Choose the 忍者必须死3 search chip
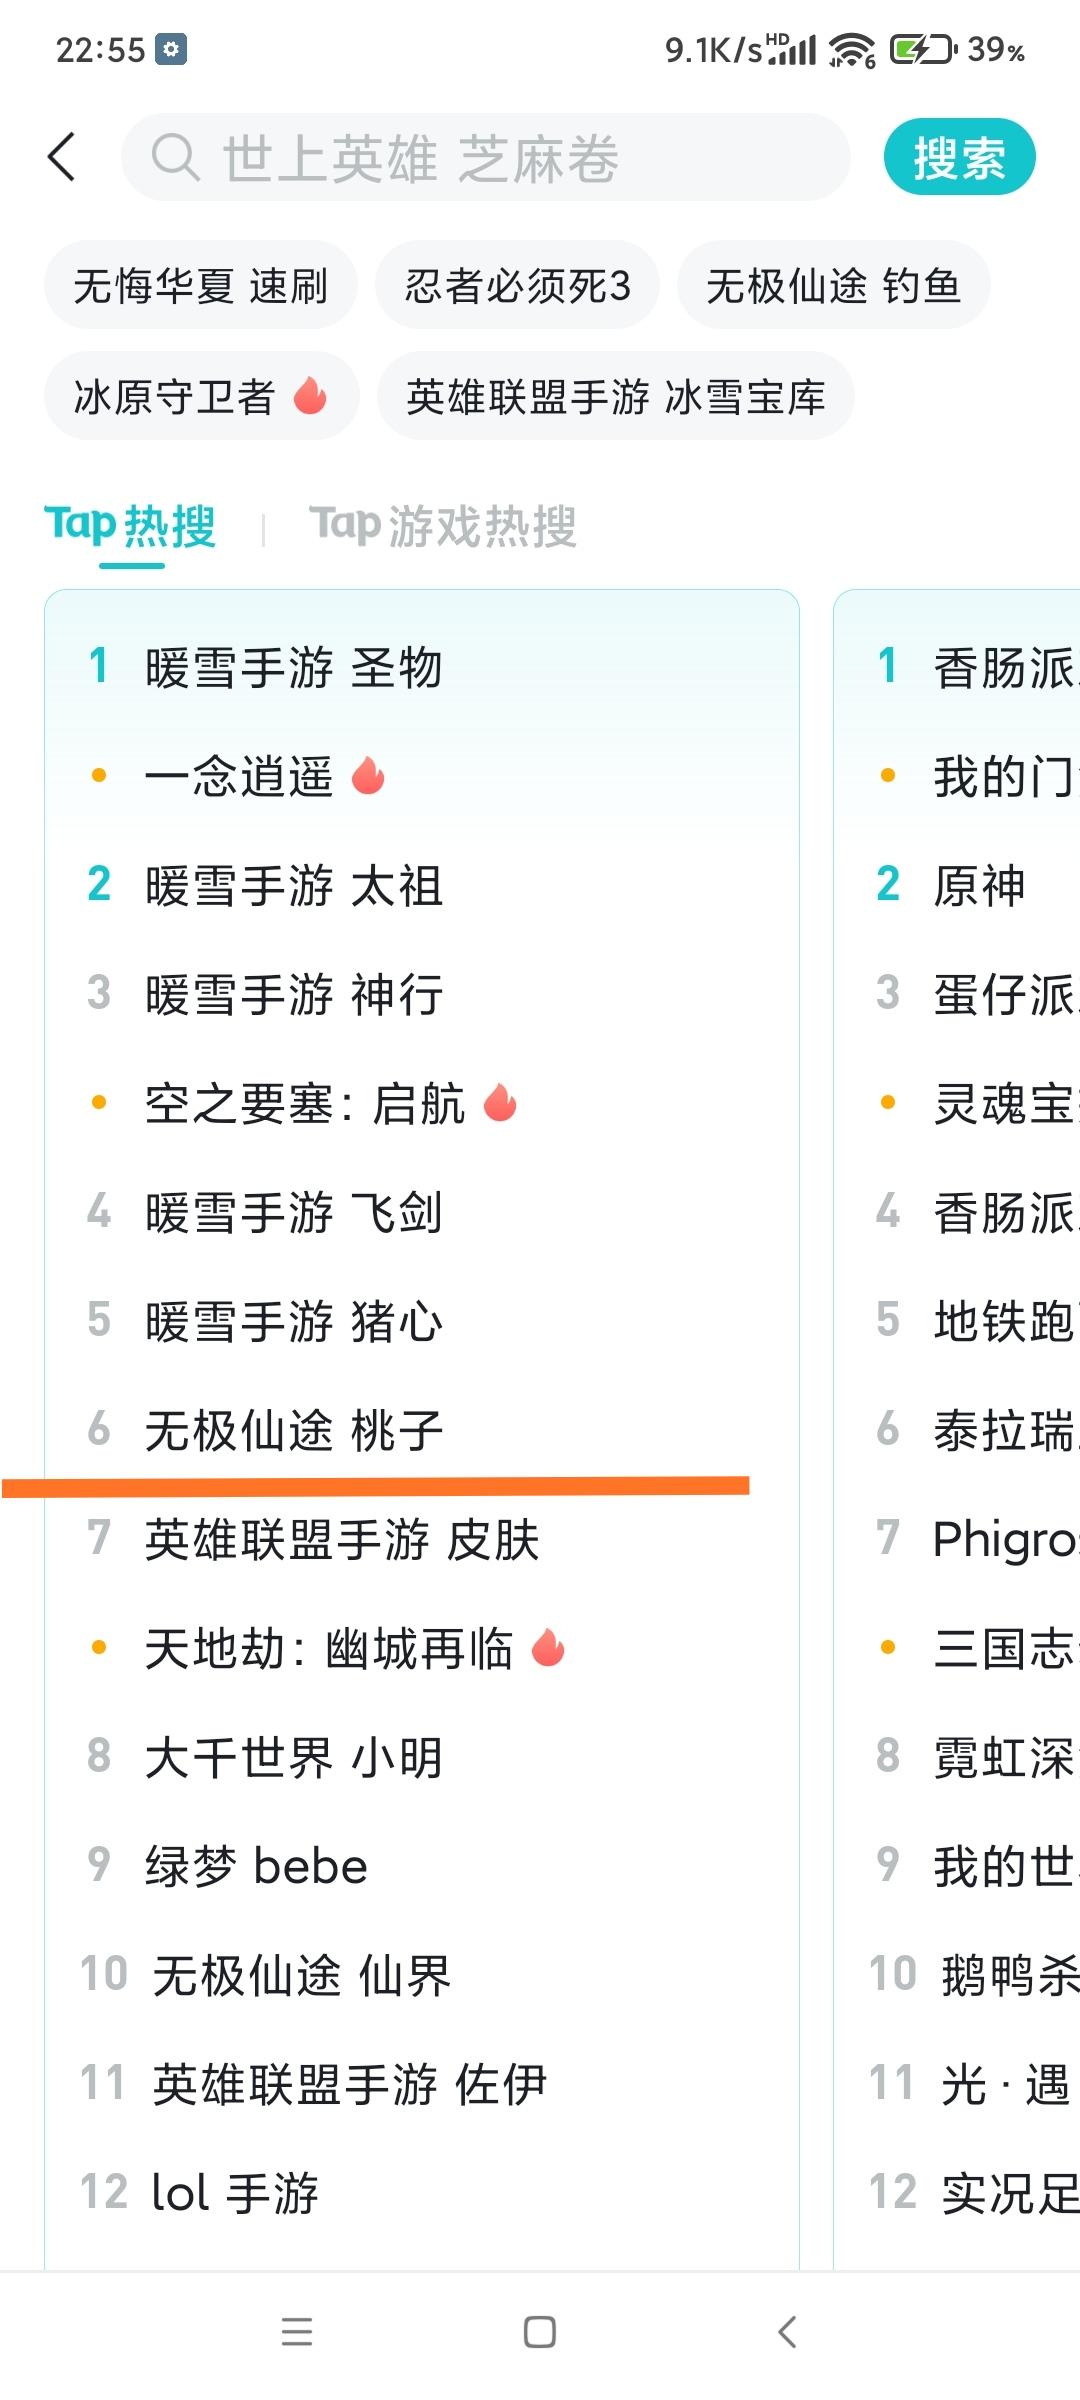Image resolution: width=1080 pixels, height=2400 pixels. click(517, 285)
